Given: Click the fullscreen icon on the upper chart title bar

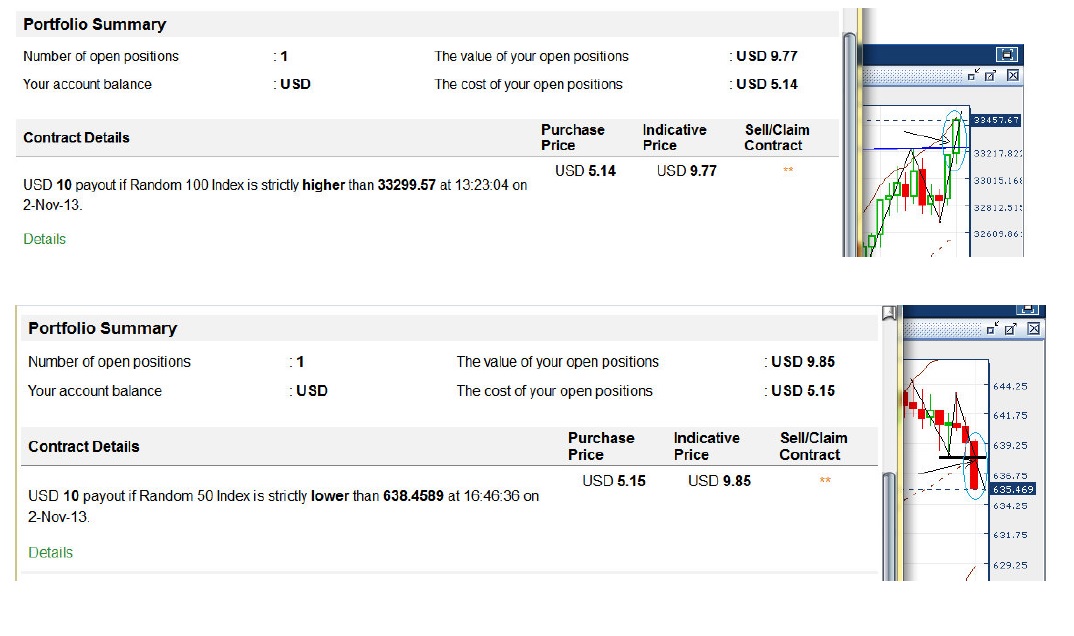Looking at the screenshot, I should pos(1006,55).
